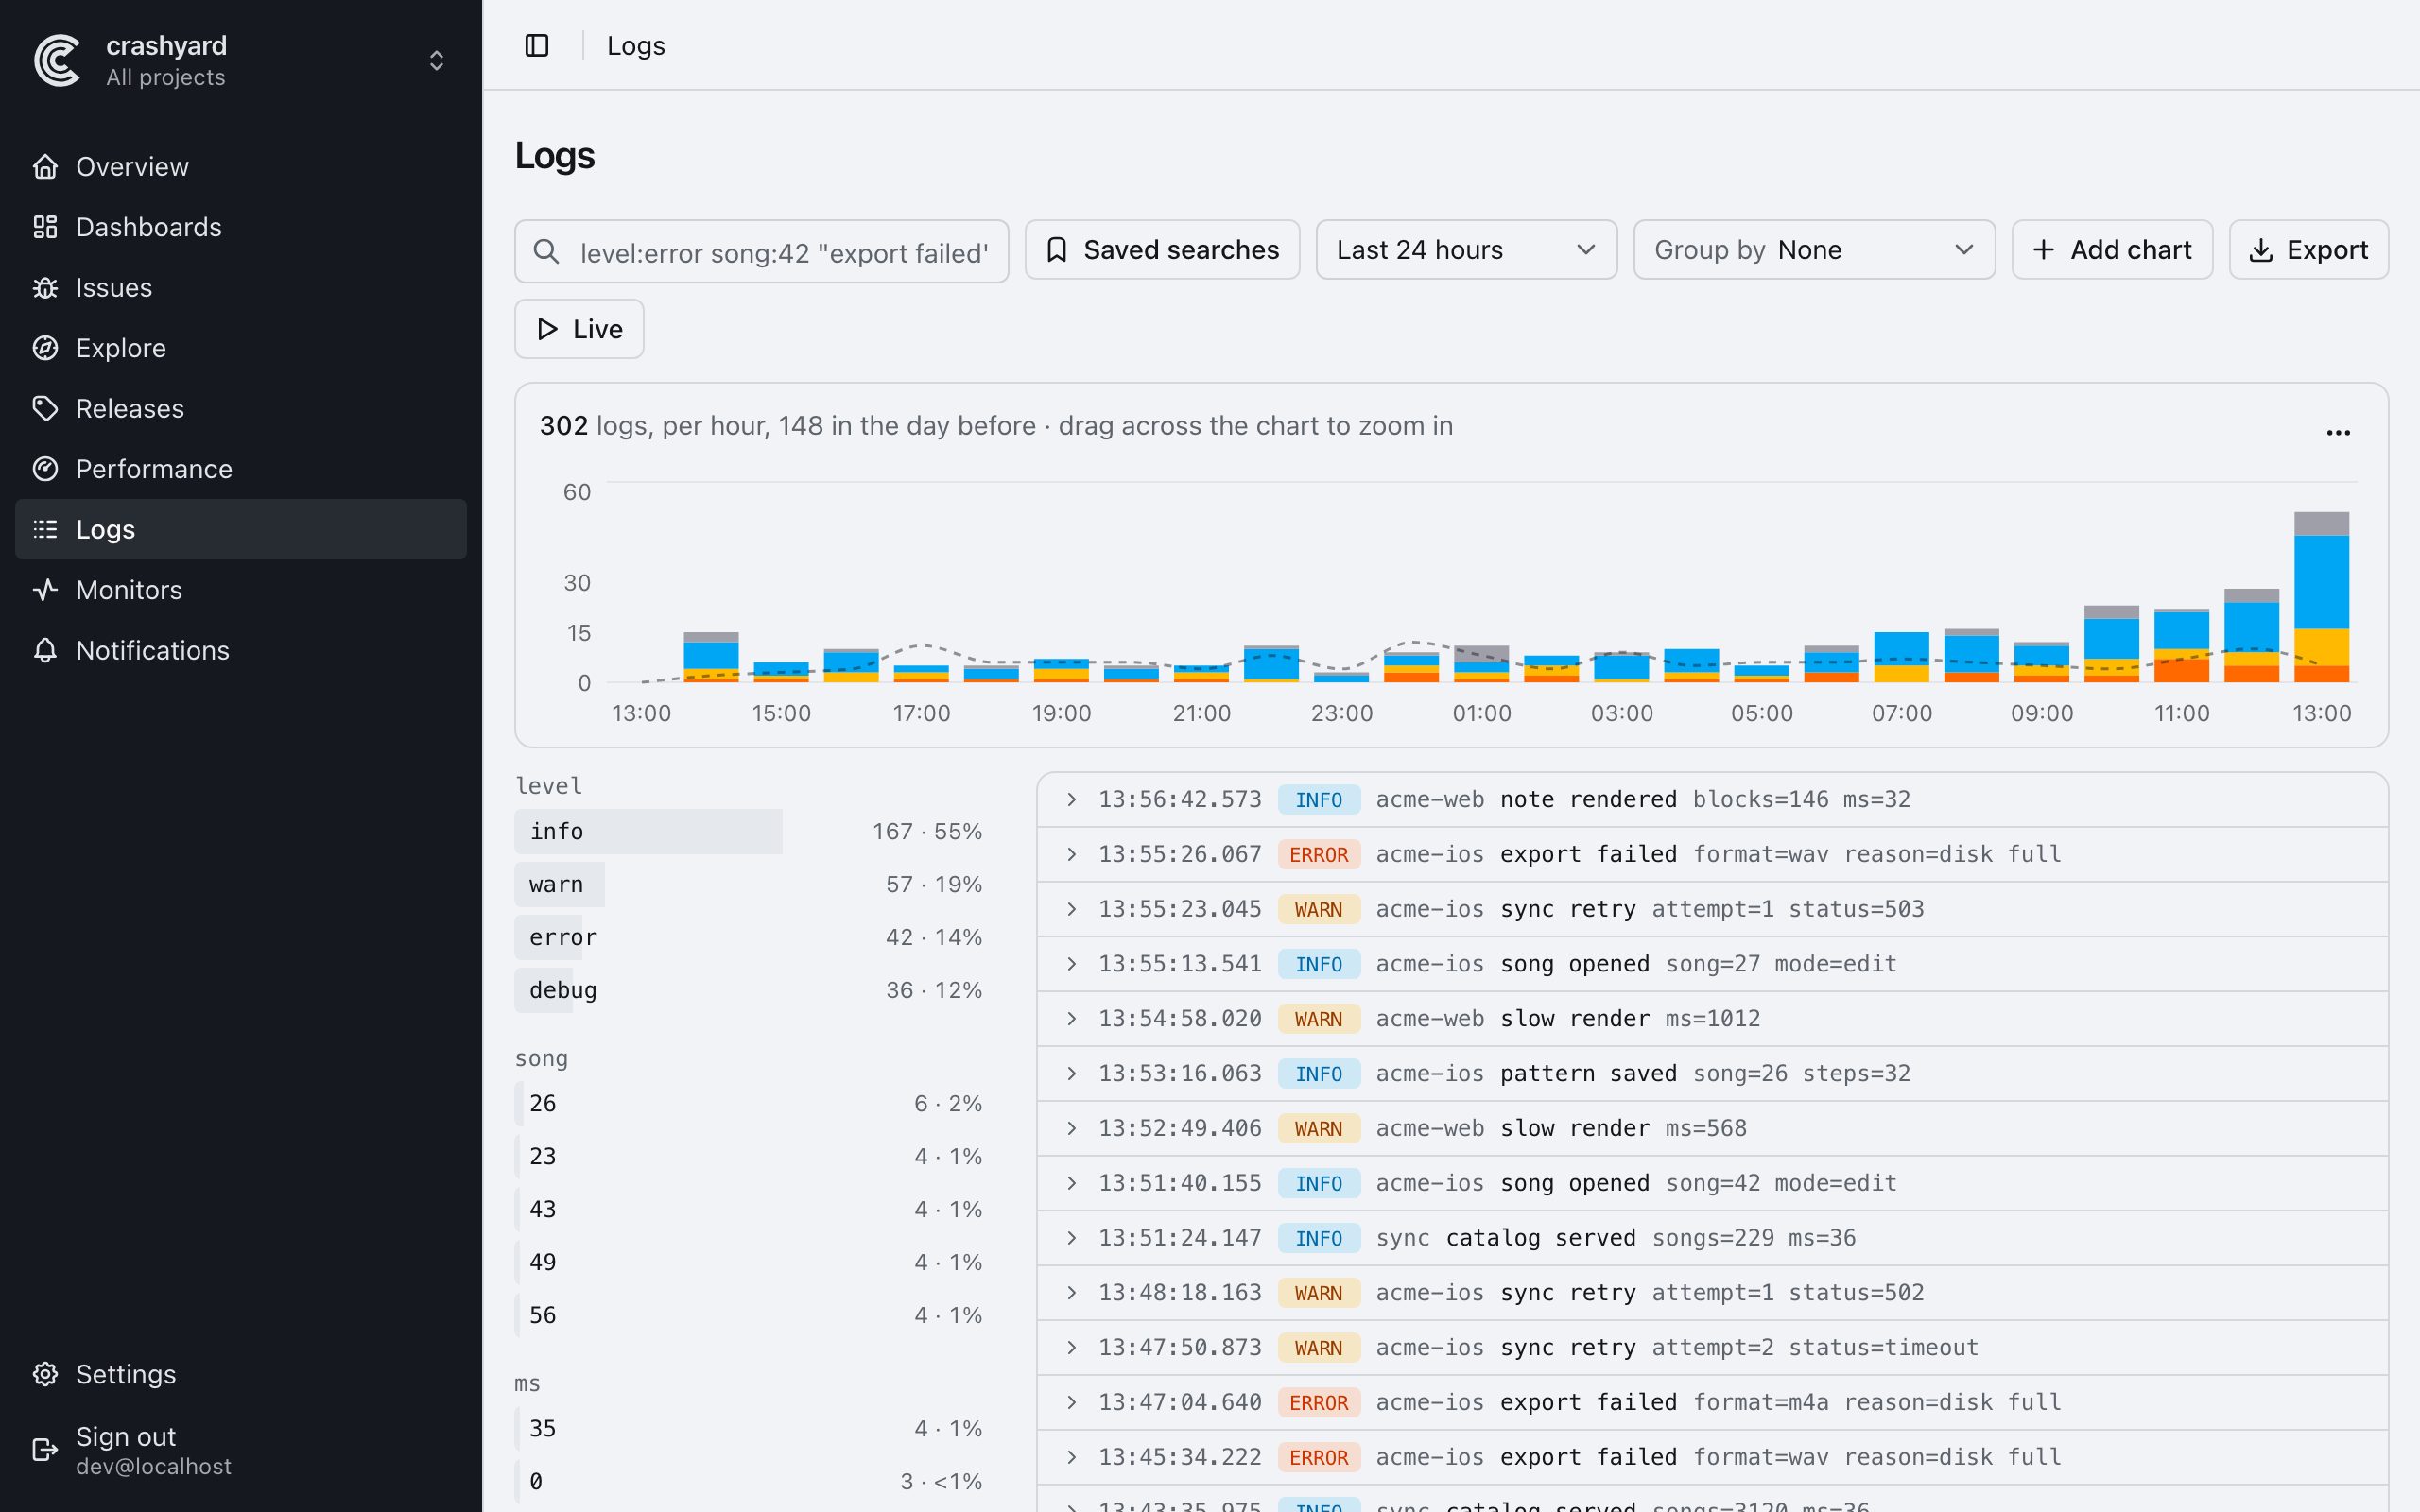Open Saved searches
Screen dimensions: 2420x1512
tap(1162, 250)
